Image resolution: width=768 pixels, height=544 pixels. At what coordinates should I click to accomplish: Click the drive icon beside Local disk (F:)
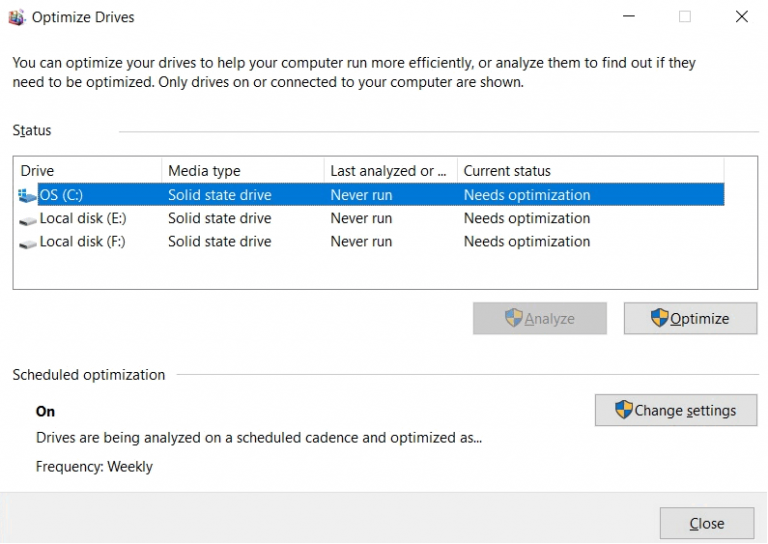pyautogui.click(x=27, y=242)
